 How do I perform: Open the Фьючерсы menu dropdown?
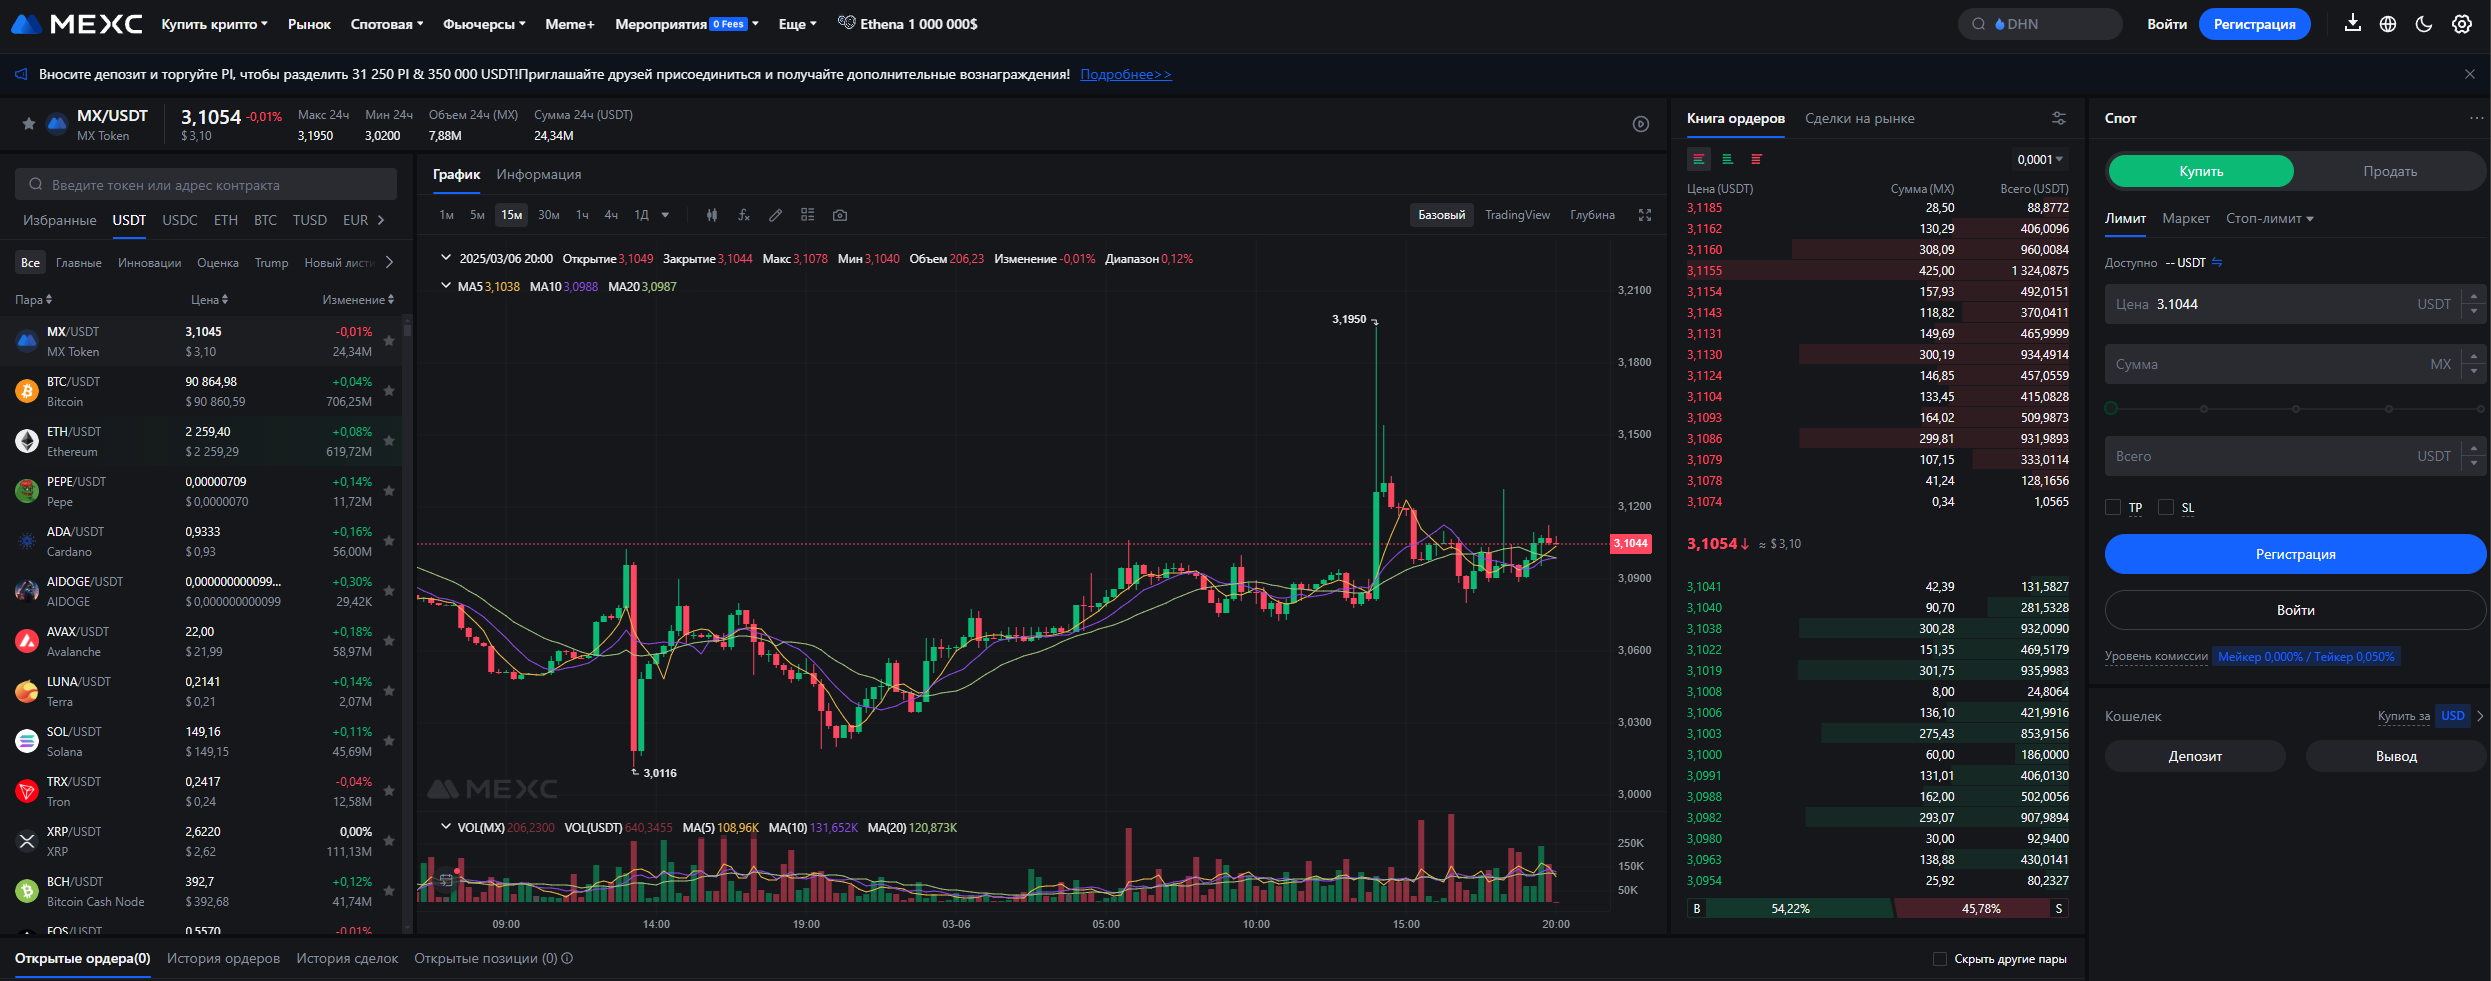click(484, 24)
